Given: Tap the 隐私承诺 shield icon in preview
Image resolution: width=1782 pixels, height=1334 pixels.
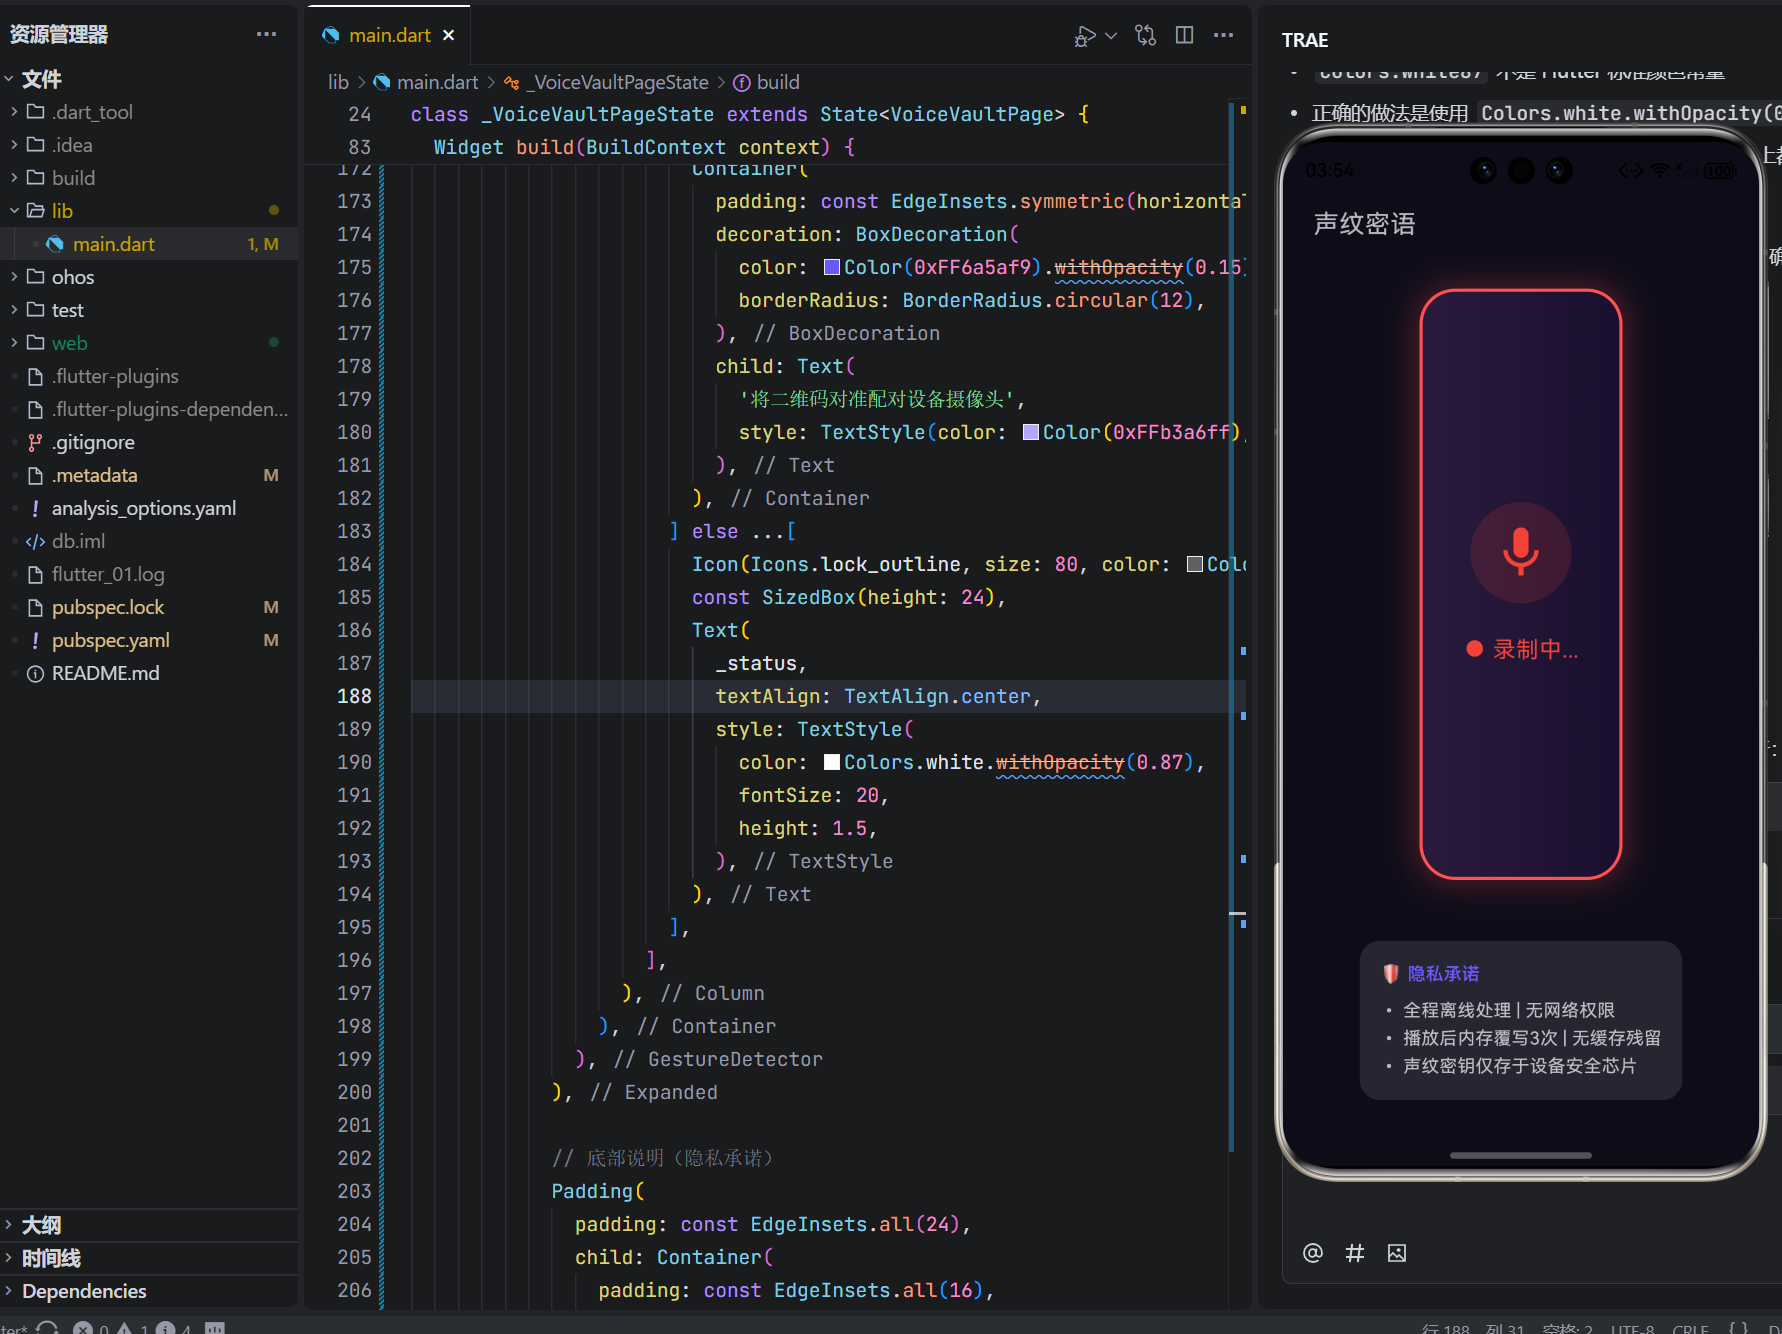Looking at the screenshot, I should (x=1390, y=973).
